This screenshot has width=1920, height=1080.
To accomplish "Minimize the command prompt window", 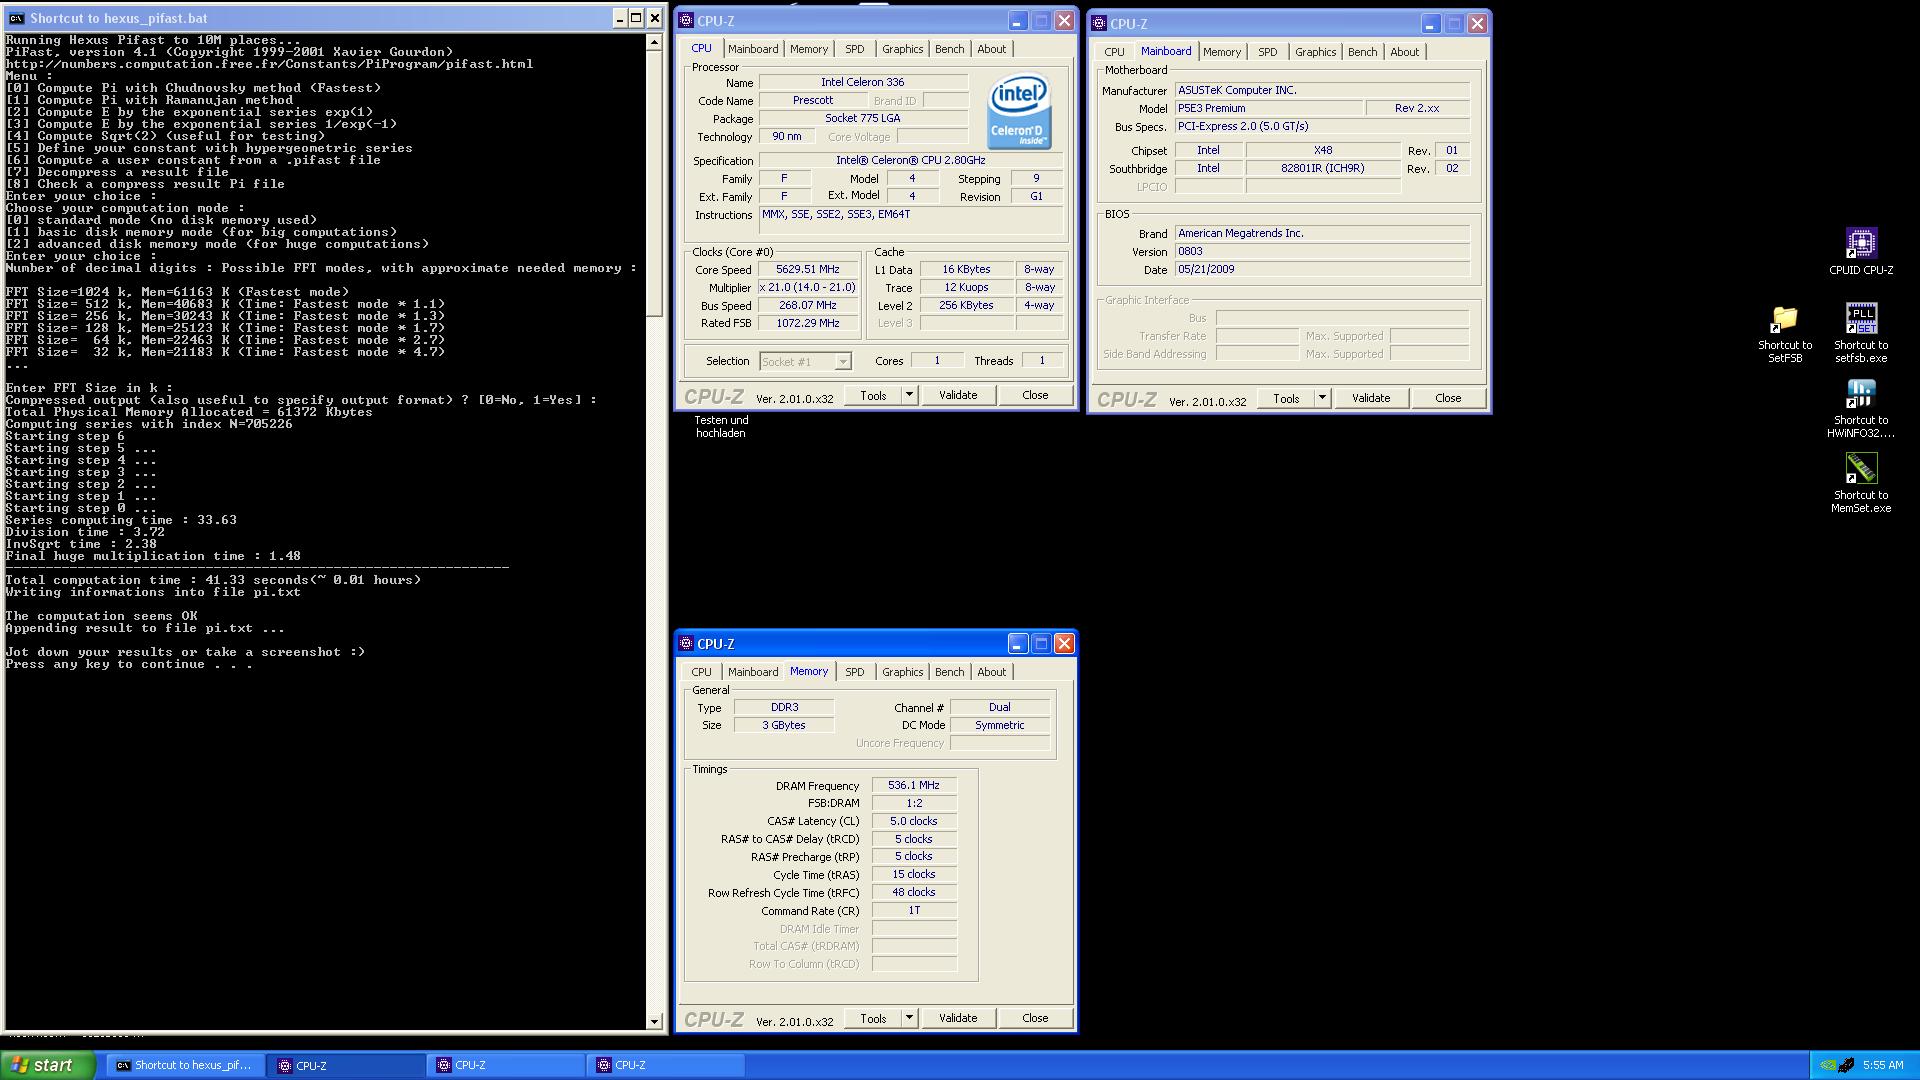I will pyautogui.click(x=619, y=18).
